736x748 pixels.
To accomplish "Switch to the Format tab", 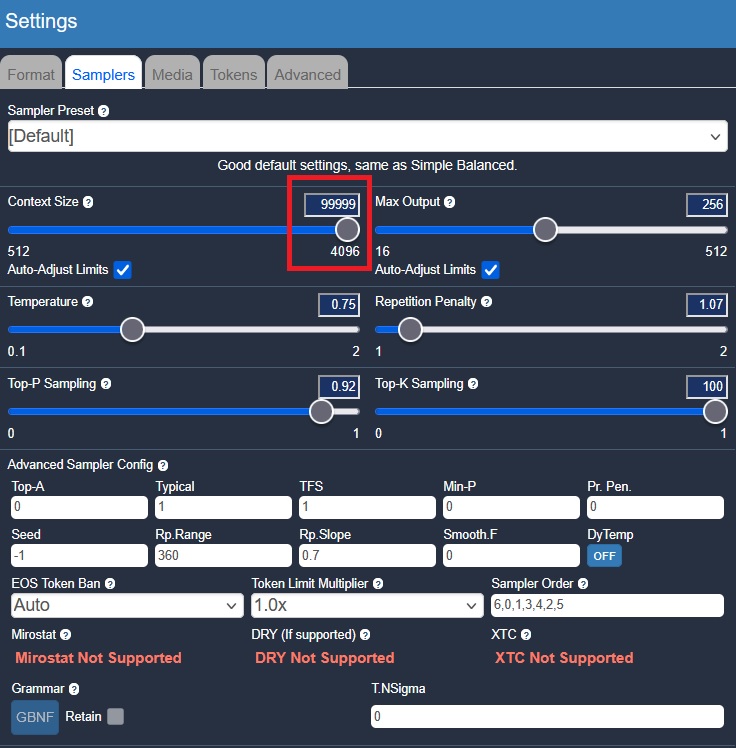I will tap(31, 75).
